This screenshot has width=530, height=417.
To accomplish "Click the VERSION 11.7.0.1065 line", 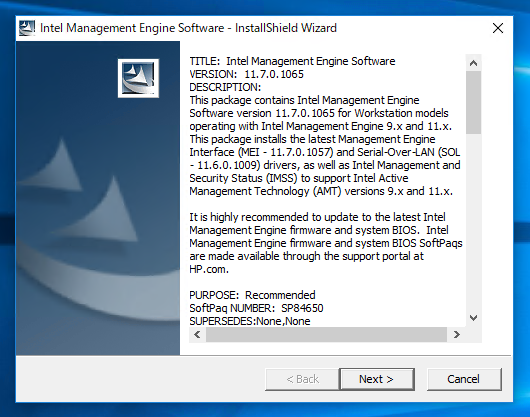I will coord(246,74).
